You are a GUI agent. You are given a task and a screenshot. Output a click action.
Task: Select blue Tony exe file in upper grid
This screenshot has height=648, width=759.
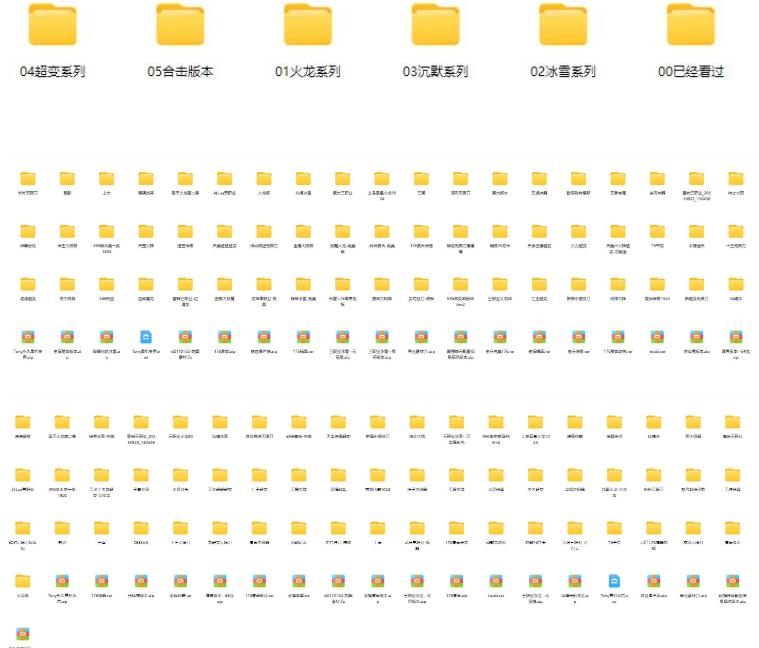tap(146, 337)
